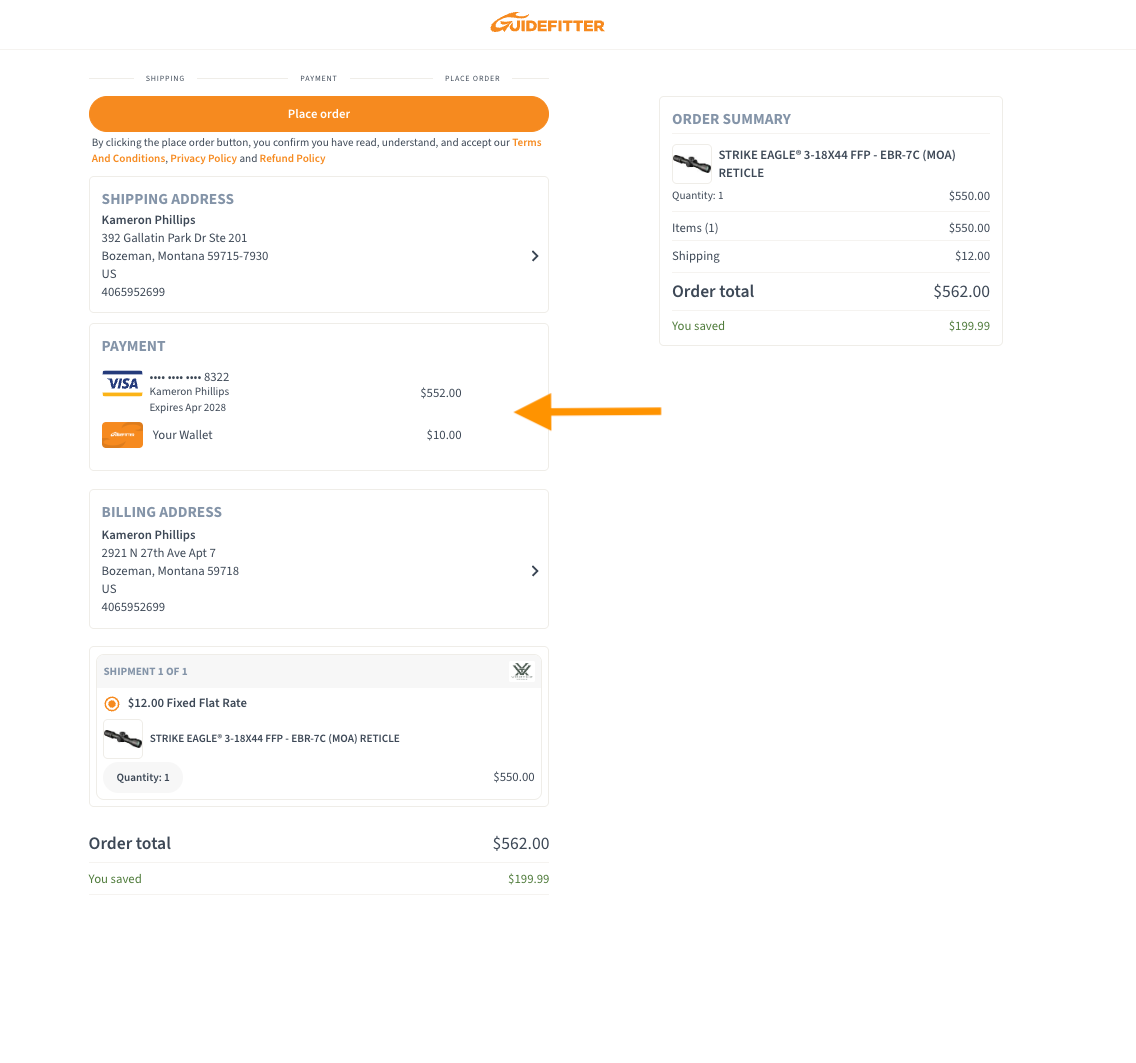
Task: Click the Quantity: 1 pill in shipment
Action: (x=143, y=778)
